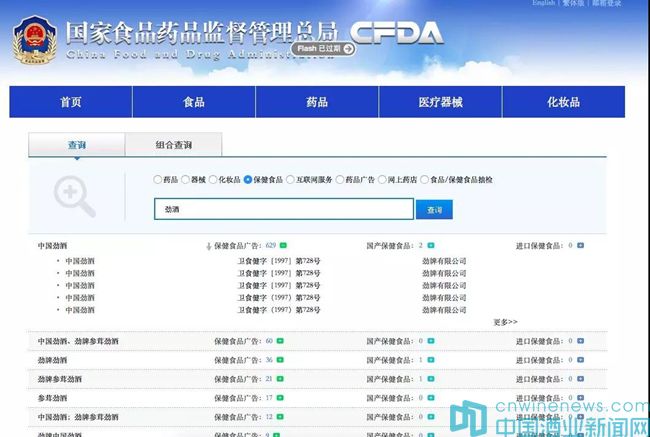650x437 pixels.
Task: Click the arrow on the Flash 已过期 badge
Action: coord(348,48)
